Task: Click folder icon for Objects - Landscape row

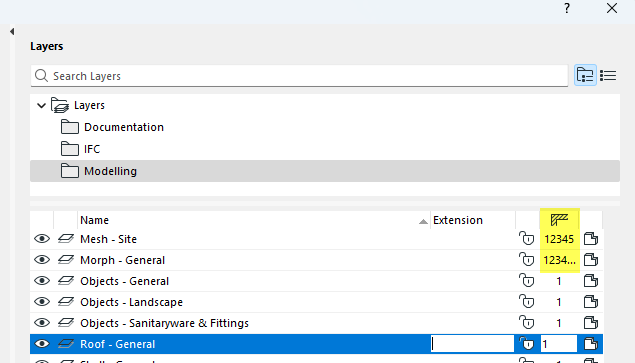Action: [591, 302]
